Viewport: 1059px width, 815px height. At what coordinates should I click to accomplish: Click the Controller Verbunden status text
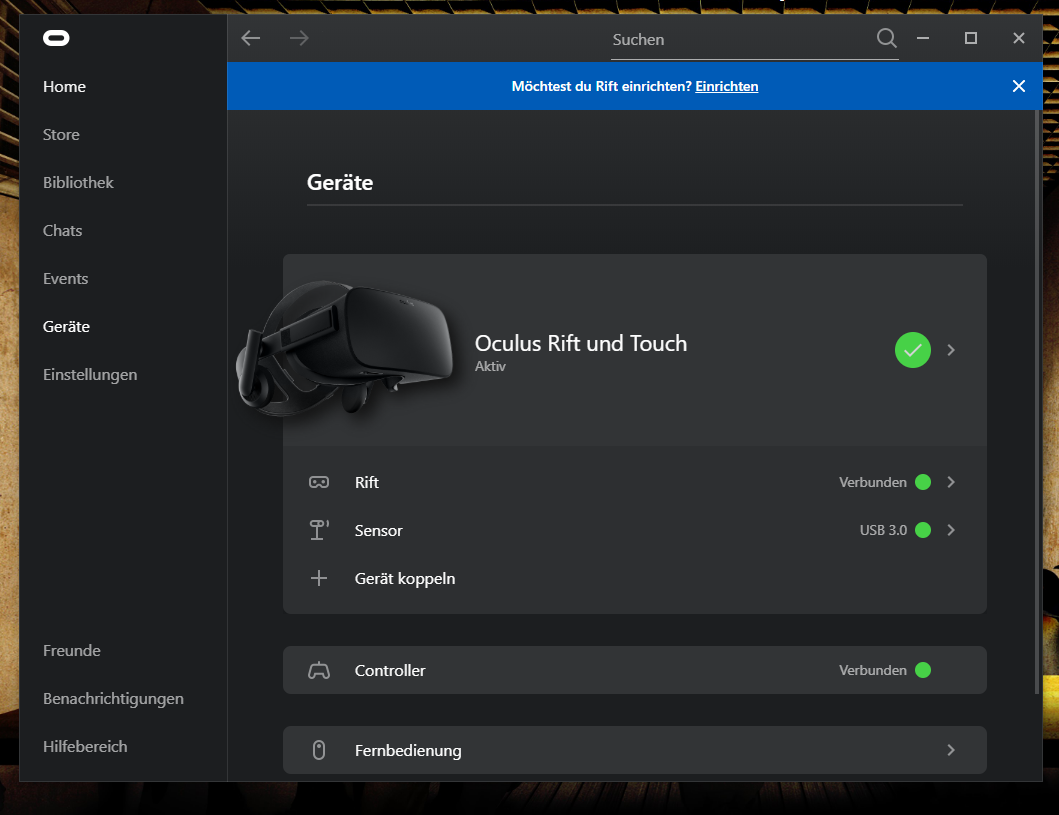(x=873, y=671)
